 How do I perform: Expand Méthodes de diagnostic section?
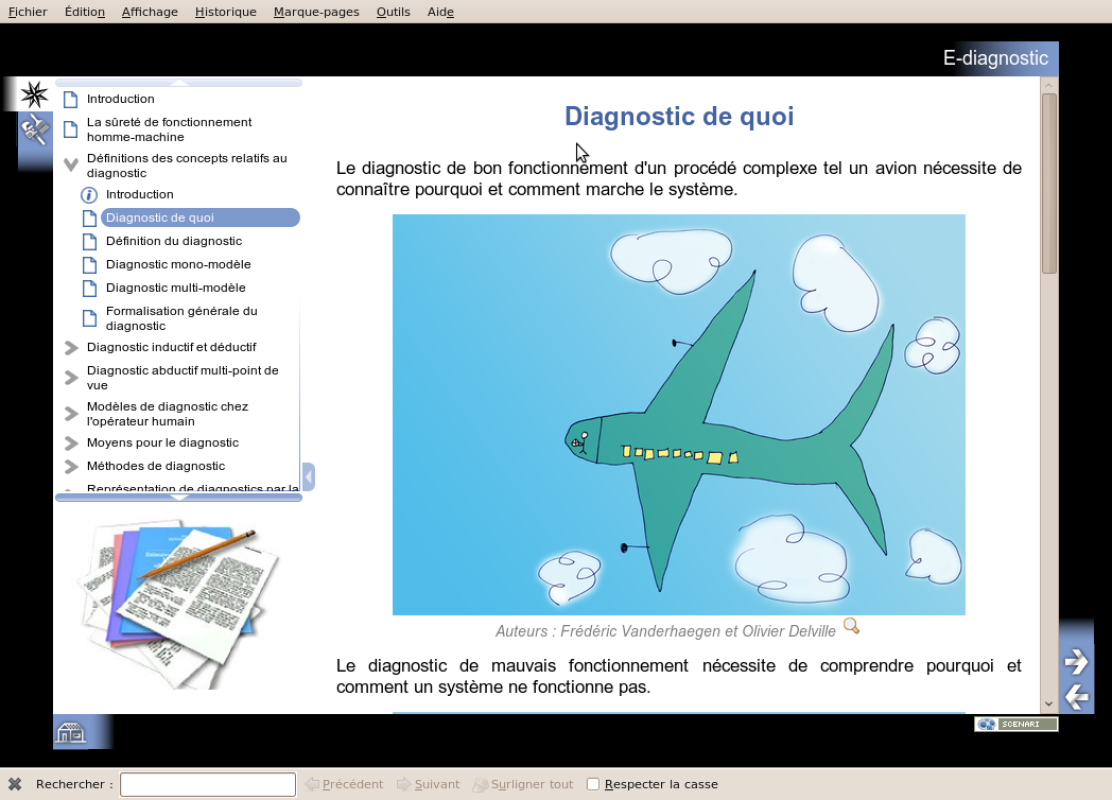(71, 467)
